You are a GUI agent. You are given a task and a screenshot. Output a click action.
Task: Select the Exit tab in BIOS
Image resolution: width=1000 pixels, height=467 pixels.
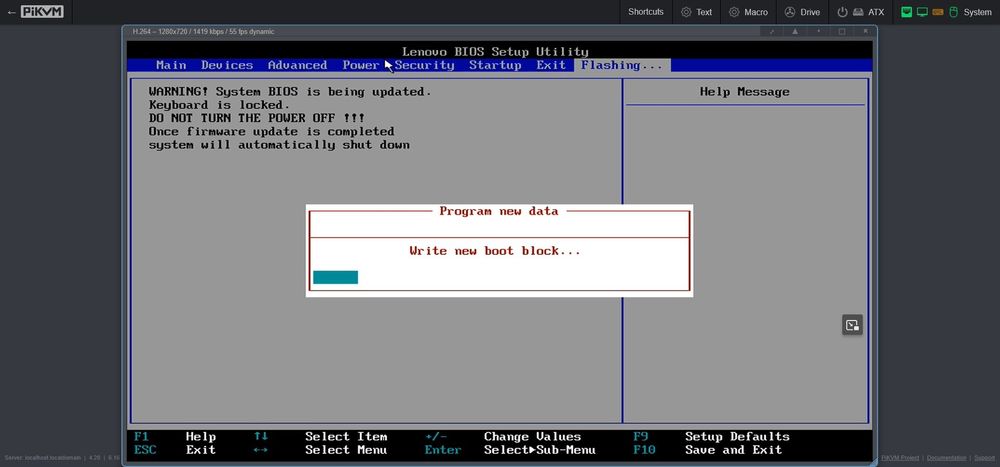click(550, 65)
